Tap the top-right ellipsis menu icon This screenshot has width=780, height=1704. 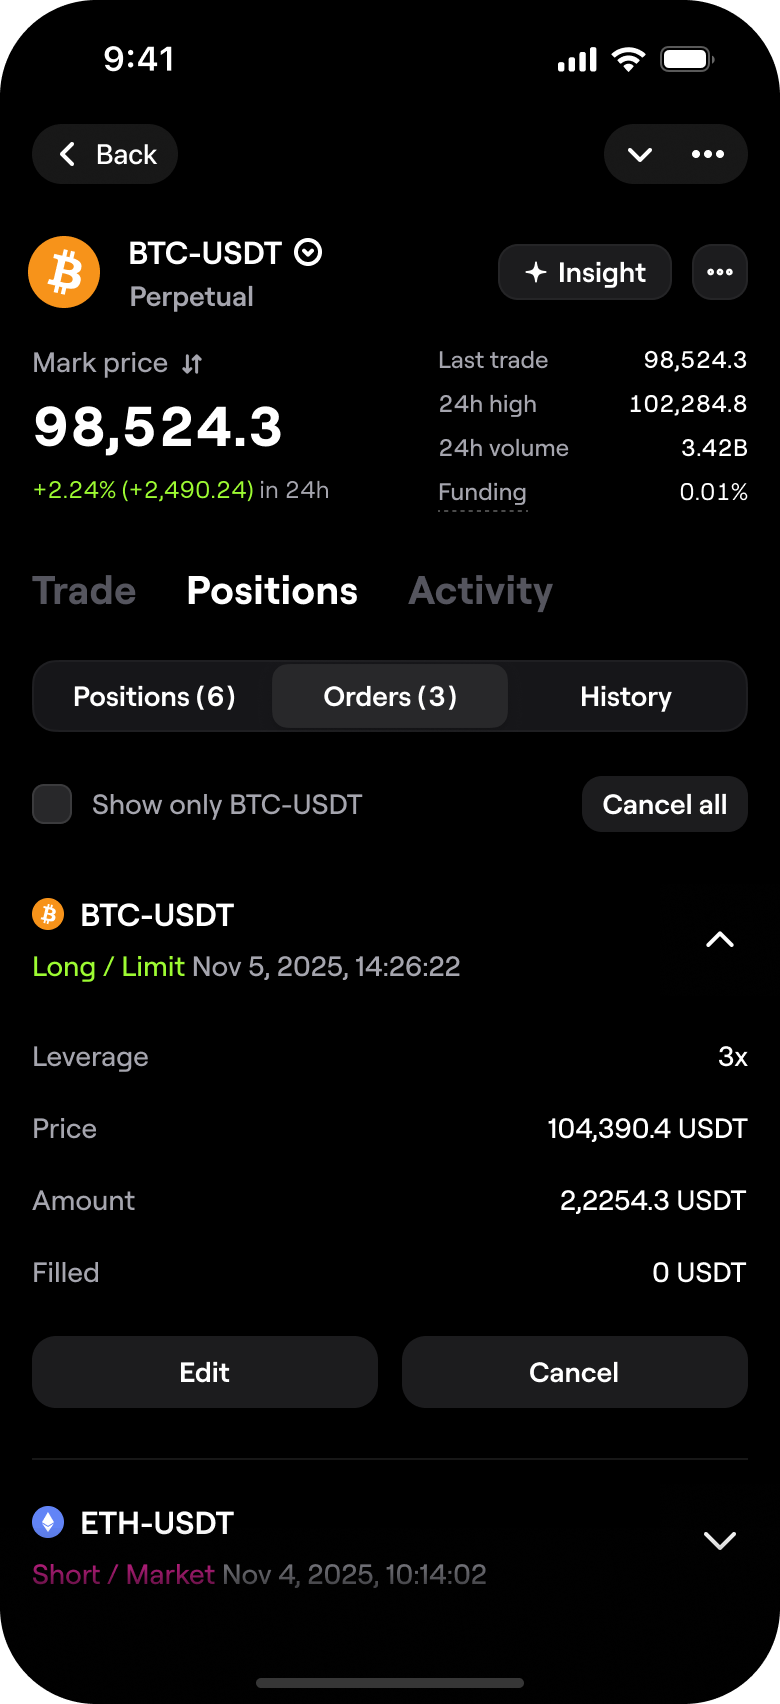708,154
